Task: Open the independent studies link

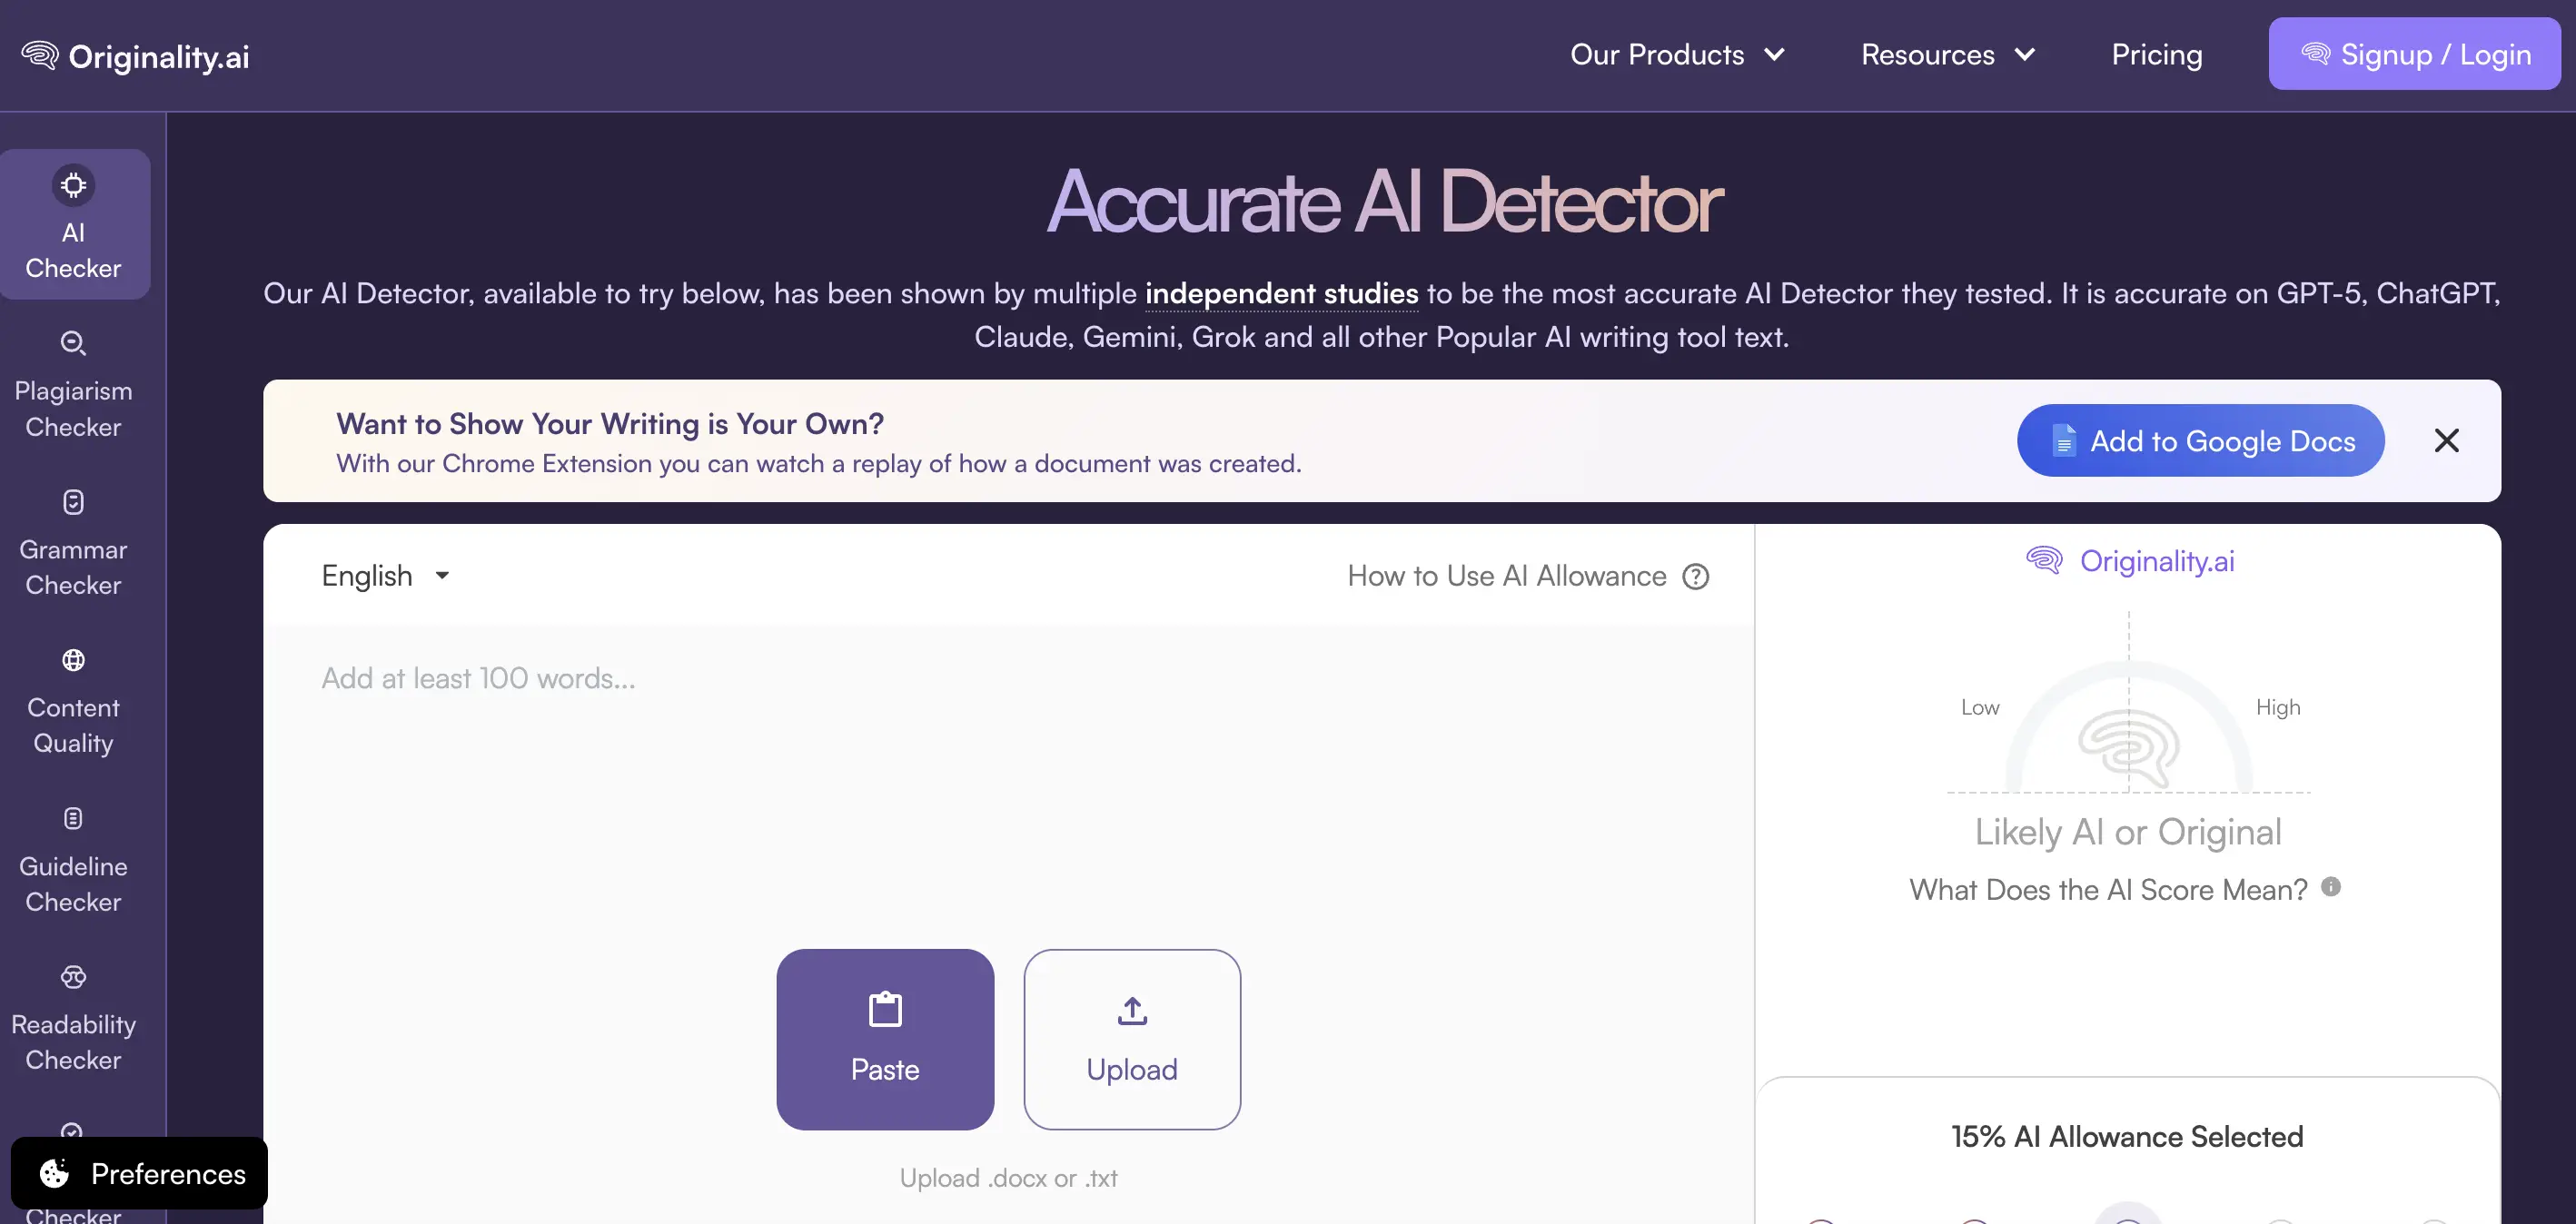Action: [x=1281, y=293]
